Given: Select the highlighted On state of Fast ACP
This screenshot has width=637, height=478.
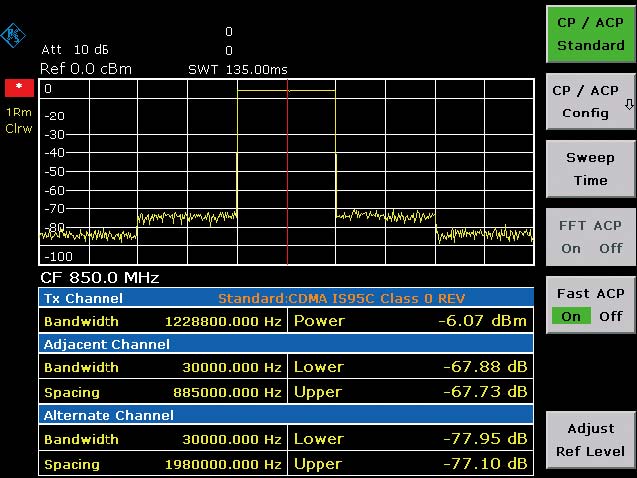Looking at the screenshot, I should (x=571, y=316).
